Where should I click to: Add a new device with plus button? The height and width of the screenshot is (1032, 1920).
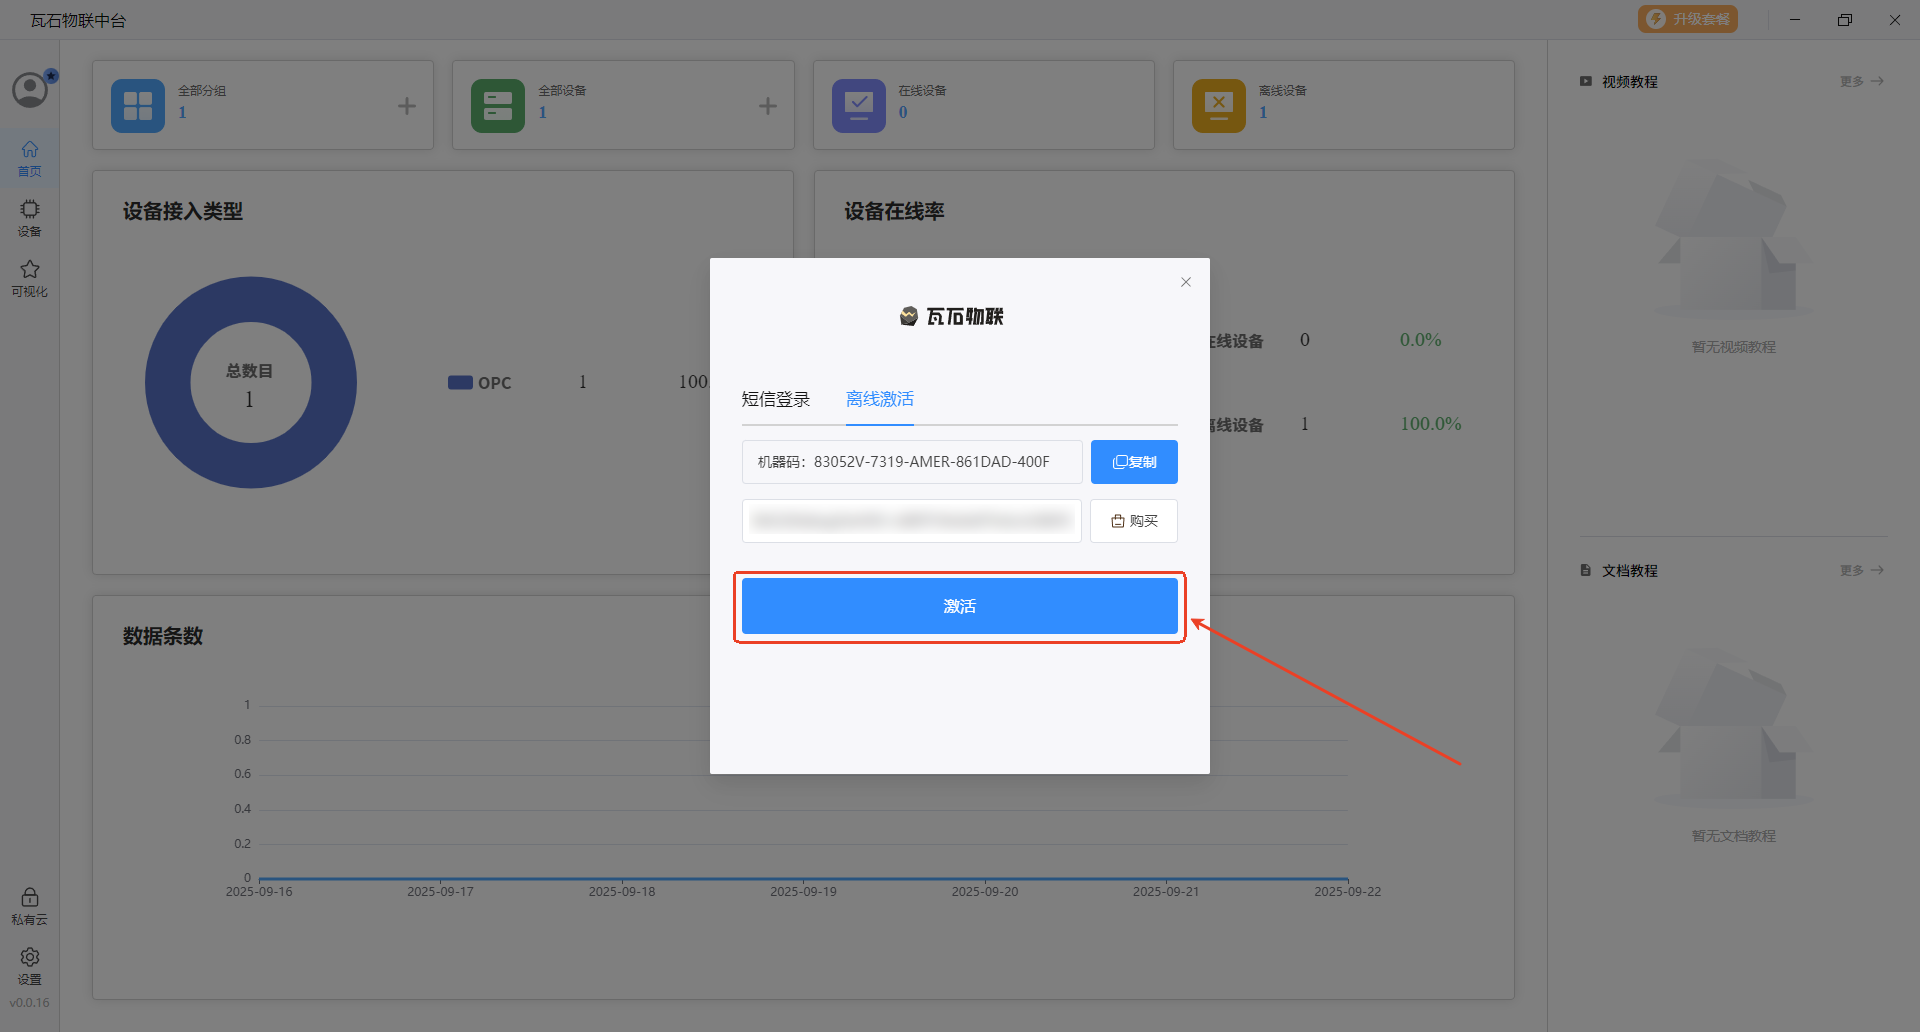point(767,106)
